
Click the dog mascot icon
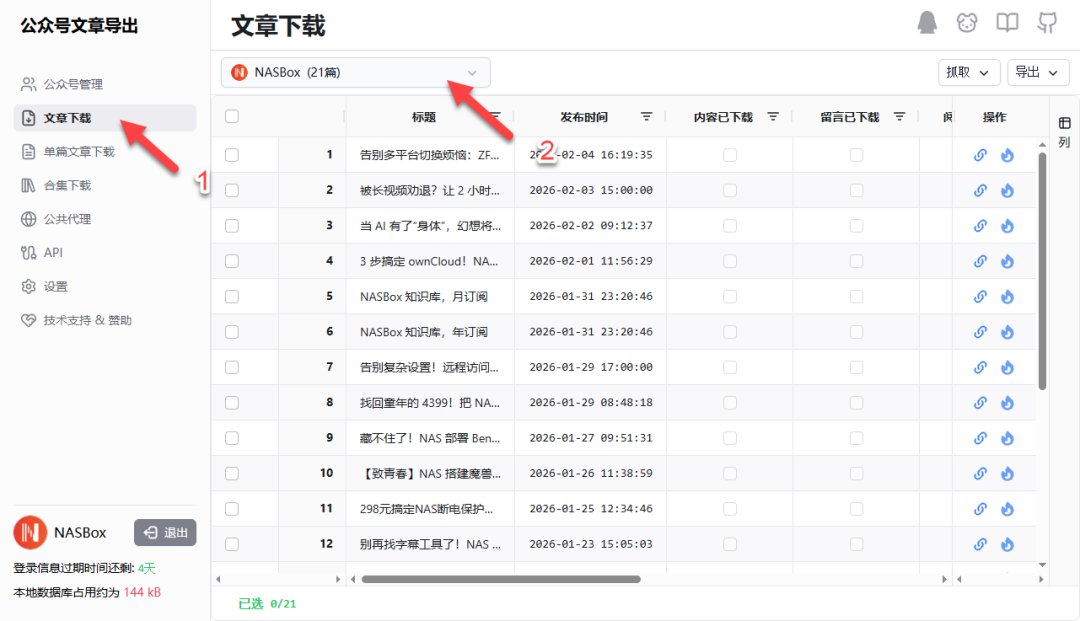click(x=966, y=22)
